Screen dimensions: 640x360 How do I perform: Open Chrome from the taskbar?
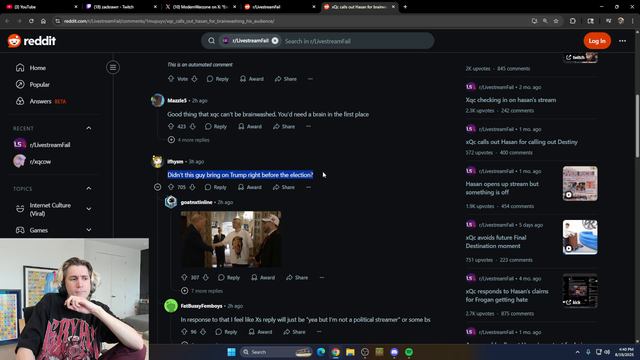coord(336,352)
